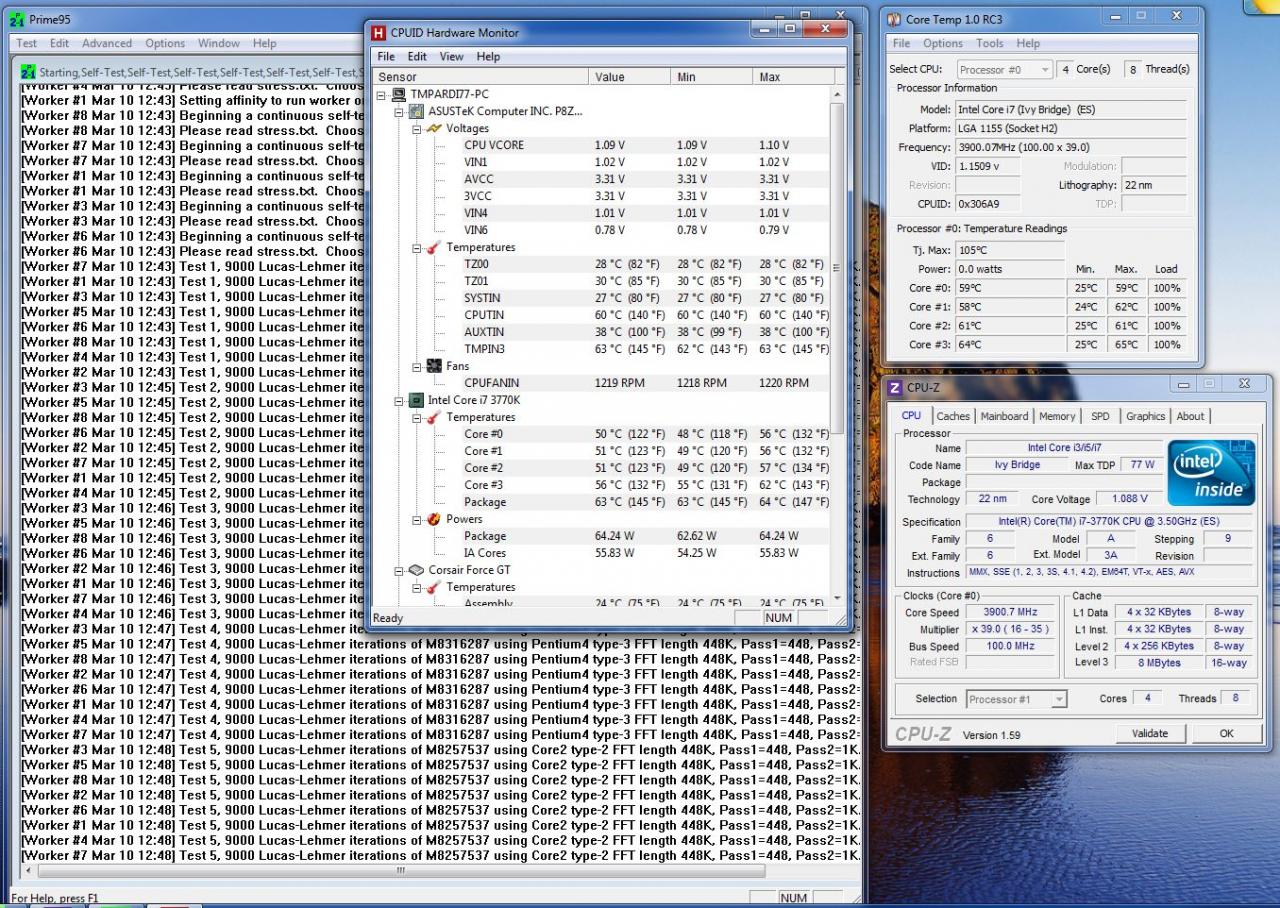Click the CPU VCORE voltage row

pyautogui.click(x=602, y=145)
